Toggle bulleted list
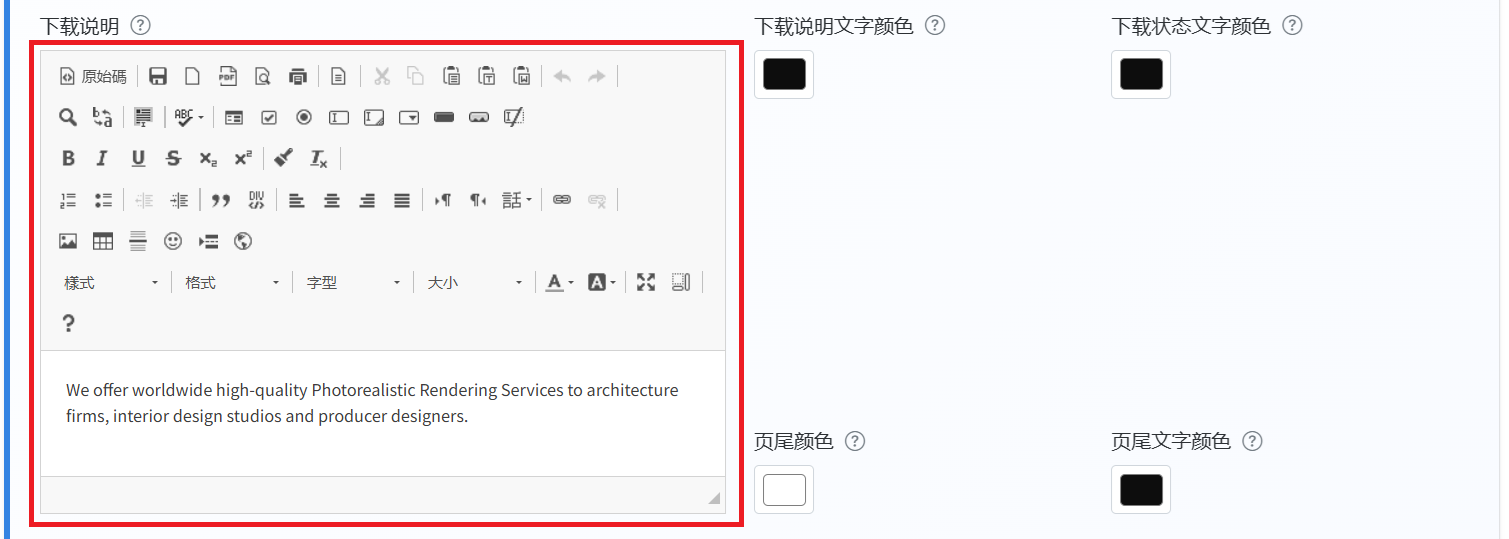 pyautogui.click(x=102, y=200)
